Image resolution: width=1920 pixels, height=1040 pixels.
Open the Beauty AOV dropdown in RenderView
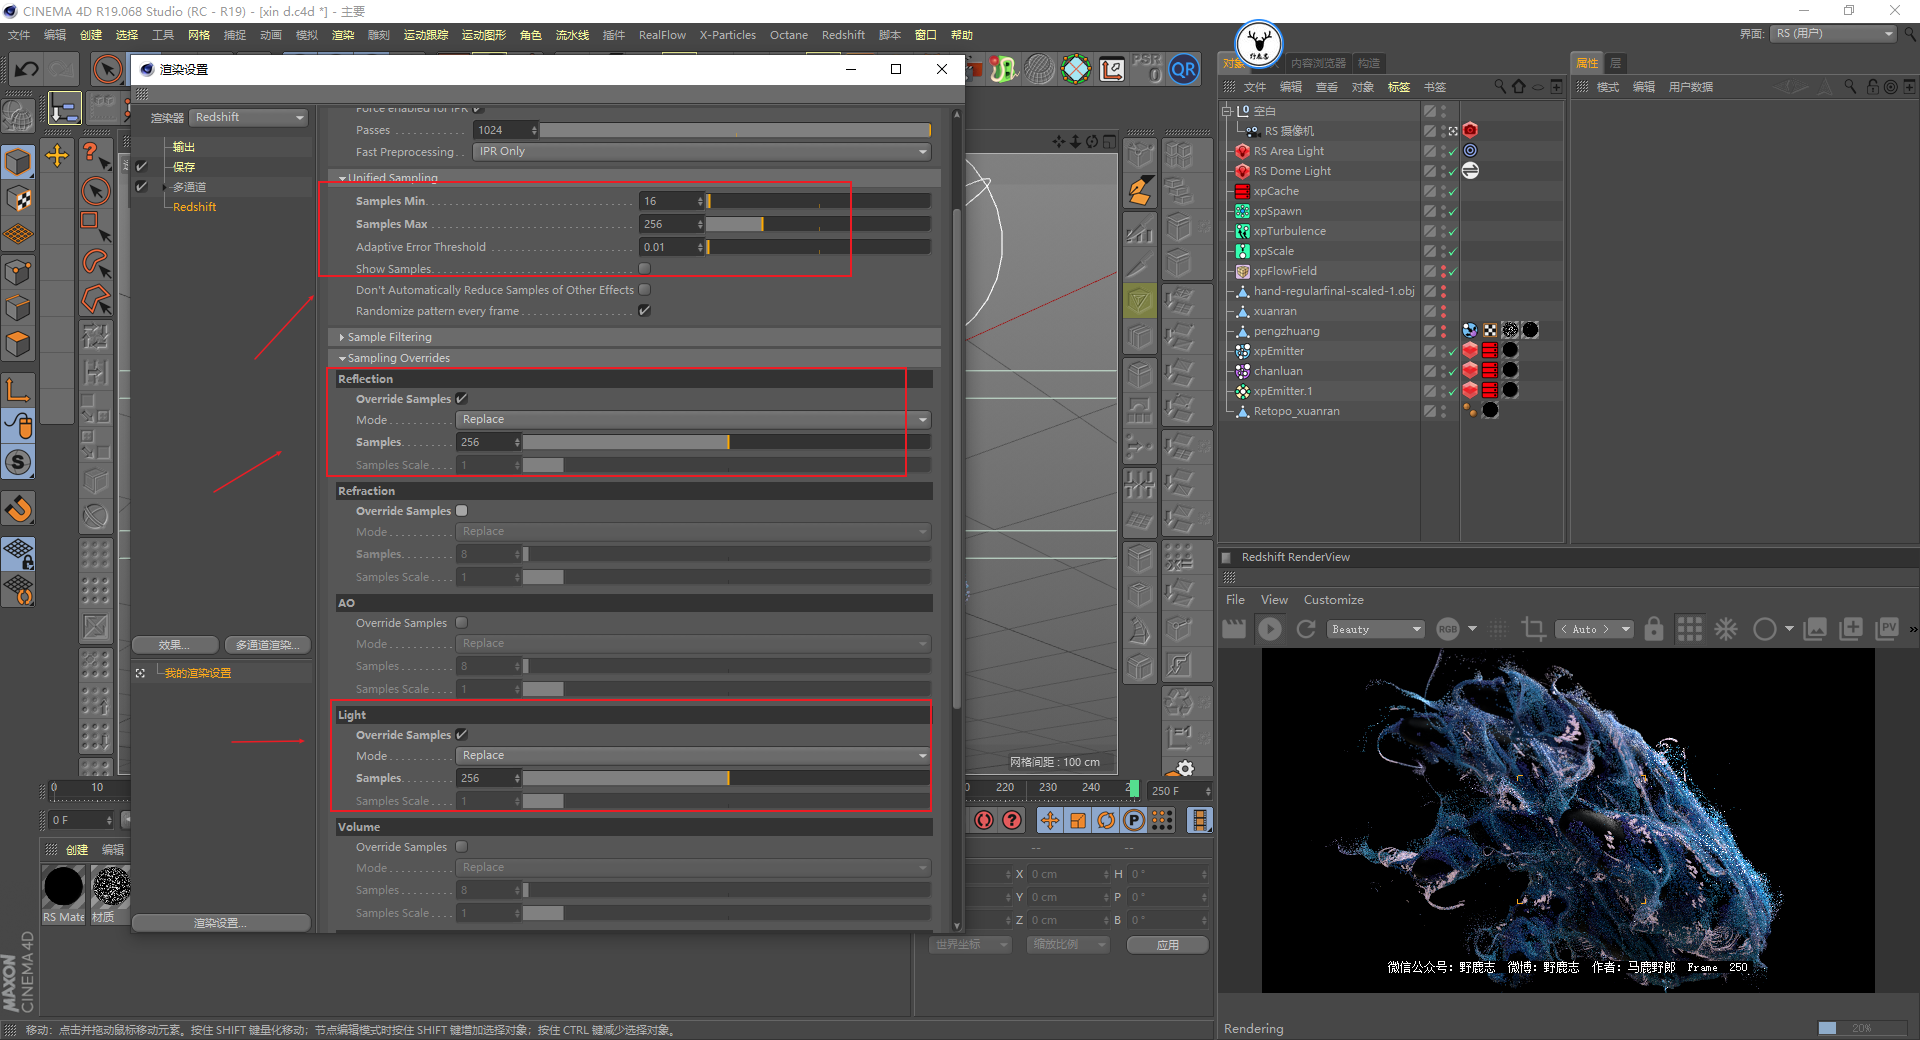[x=1376, y=629]
